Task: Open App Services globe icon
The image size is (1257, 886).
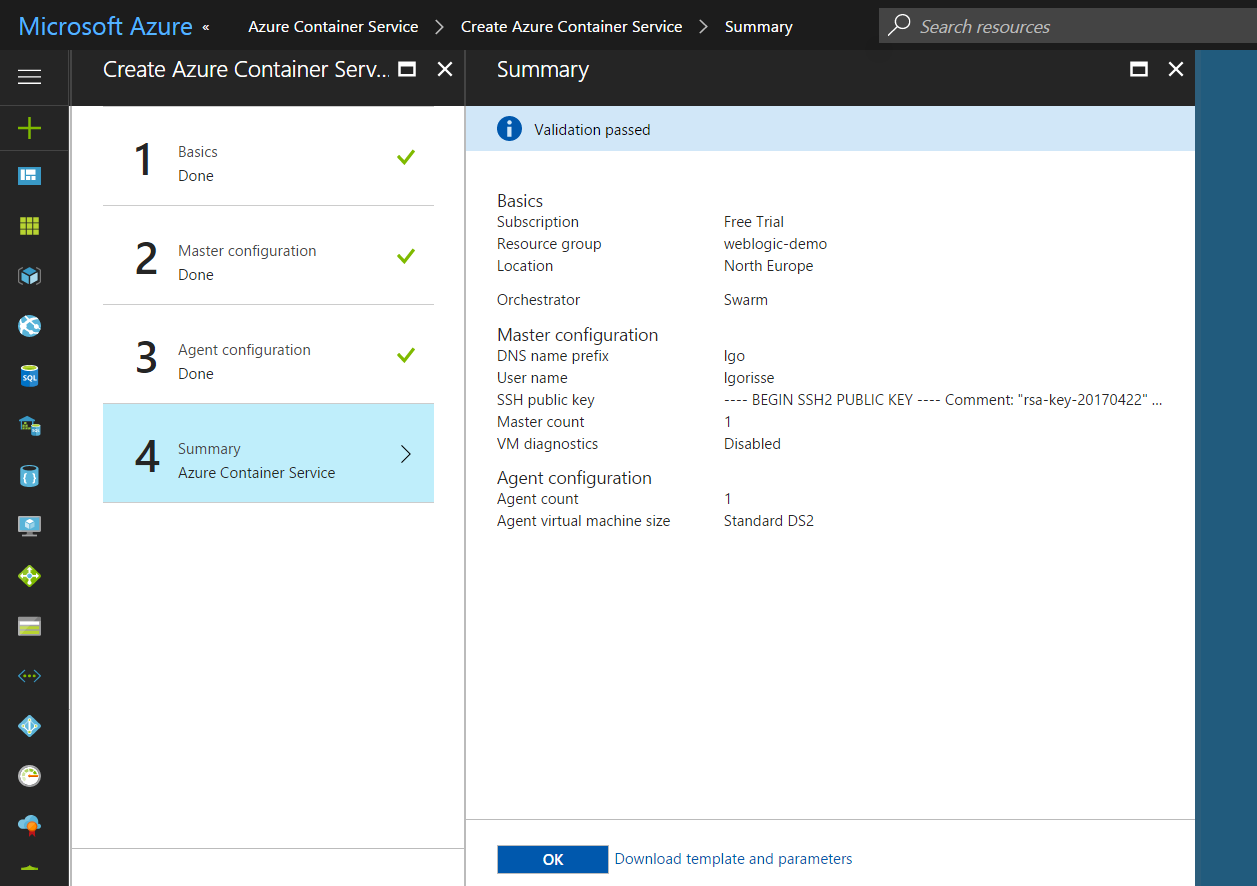Action: point(30,326)
